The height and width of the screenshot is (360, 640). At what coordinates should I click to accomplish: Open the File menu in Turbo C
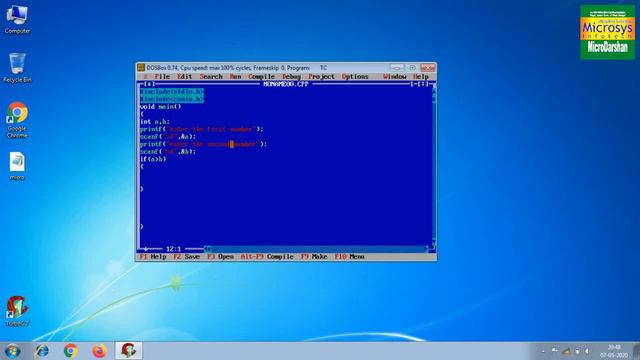point(162,76)
